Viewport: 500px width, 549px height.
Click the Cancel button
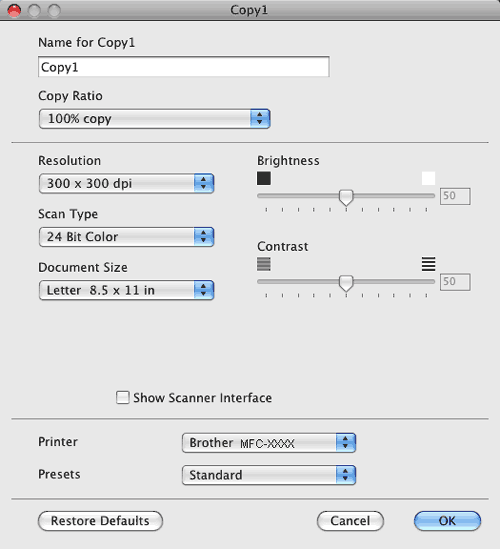pyautogui.click(x=350, y=521)
